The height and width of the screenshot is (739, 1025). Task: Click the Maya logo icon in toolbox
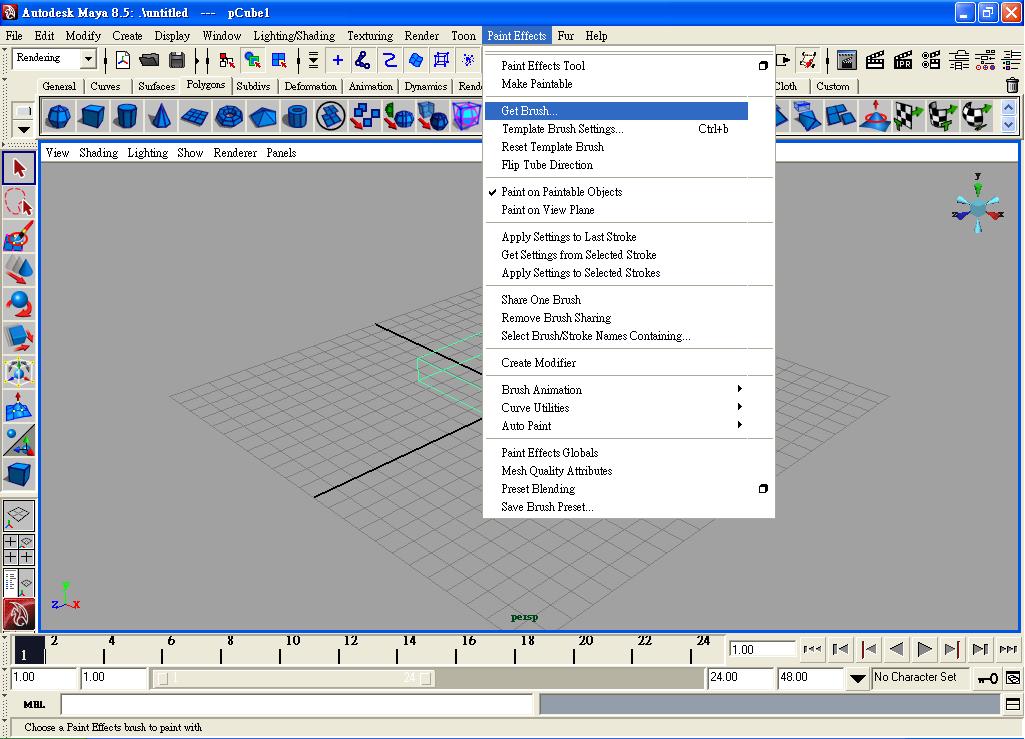tap(19, 615)
